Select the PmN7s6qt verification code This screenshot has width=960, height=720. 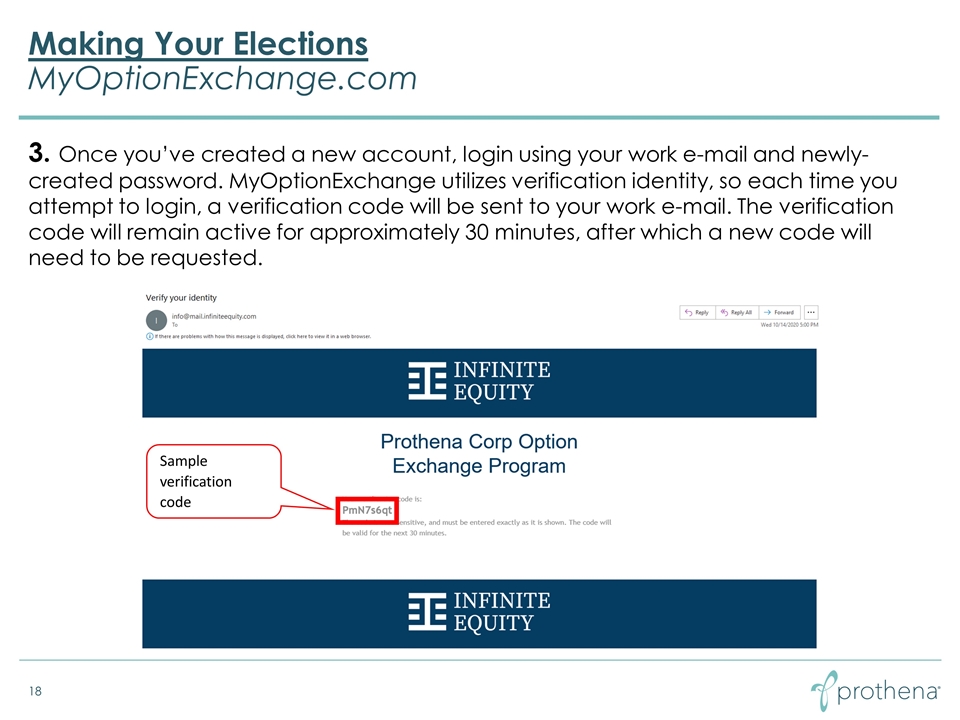(368, 512)
